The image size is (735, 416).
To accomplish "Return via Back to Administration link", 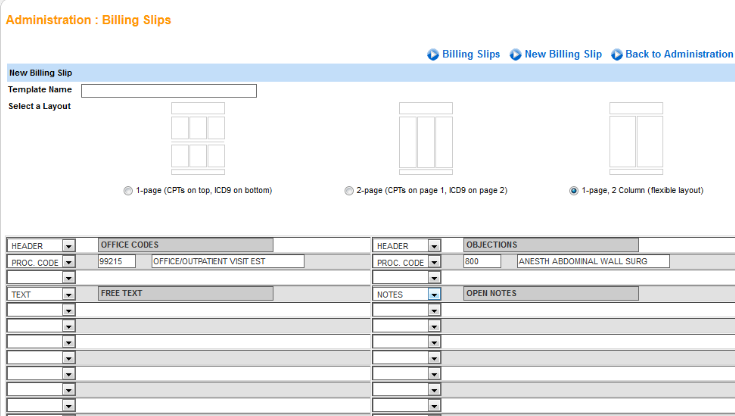I will point(679,54).
